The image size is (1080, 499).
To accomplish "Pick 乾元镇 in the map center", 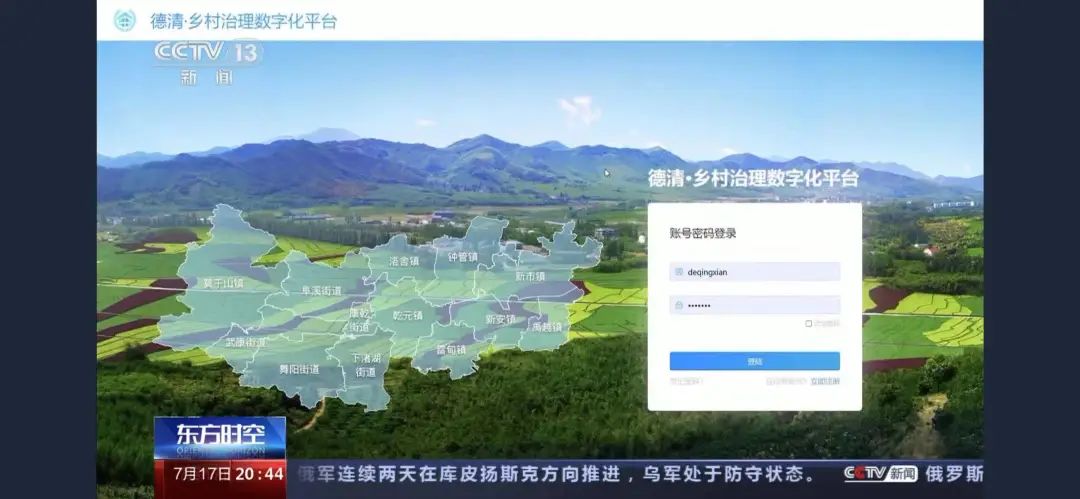I will pyautogui.click(x=407, y=315).
